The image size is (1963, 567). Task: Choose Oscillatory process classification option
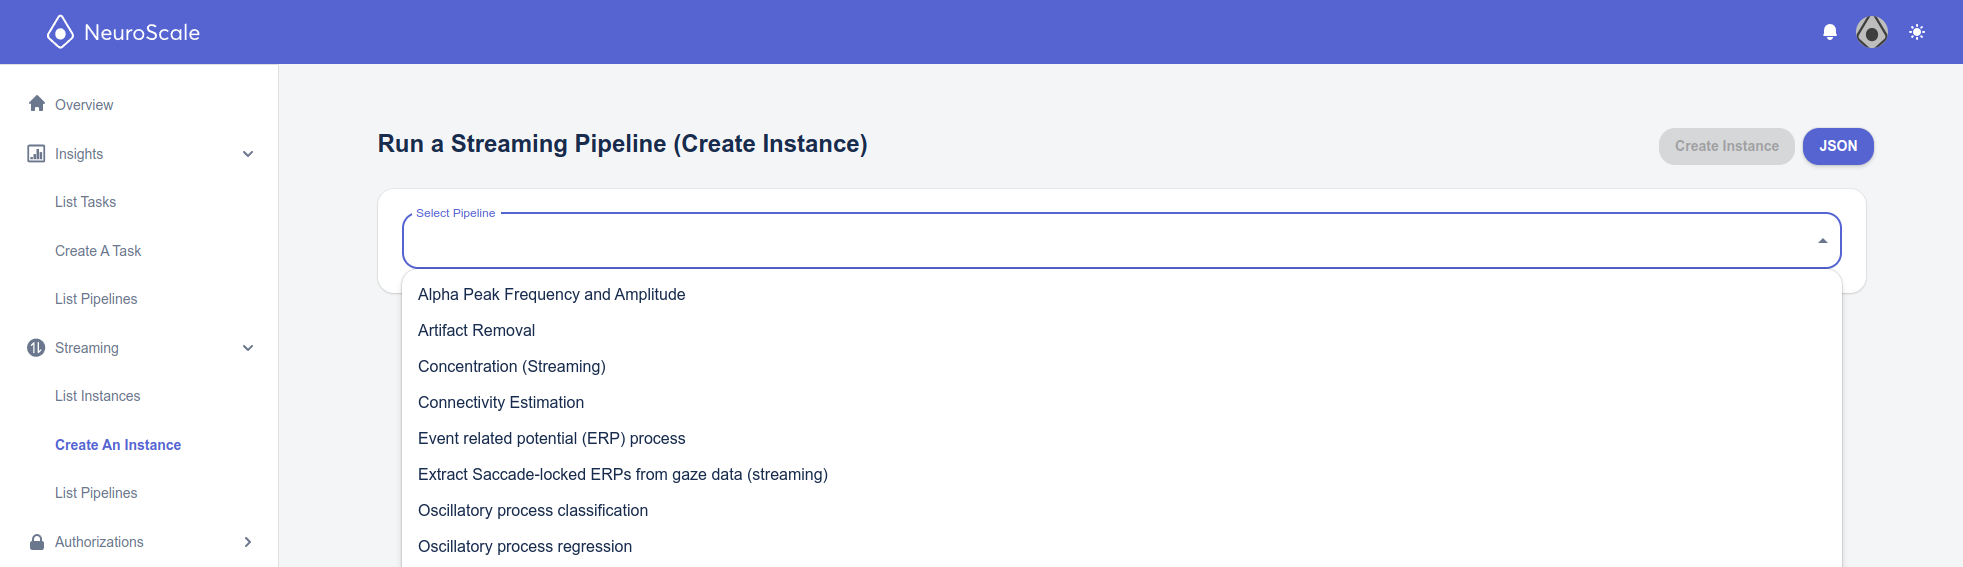point(1121,510)
